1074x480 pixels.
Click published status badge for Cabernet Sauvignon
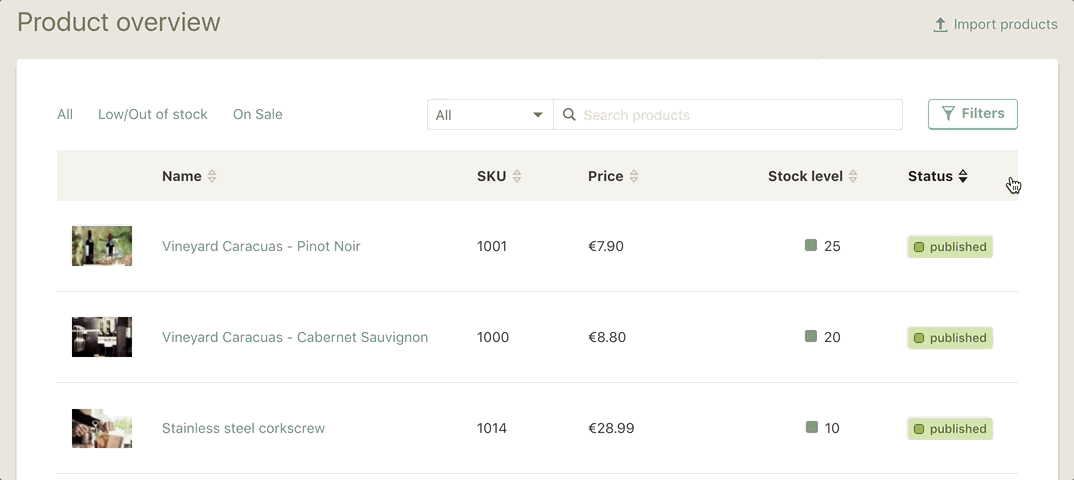point(950,338)
